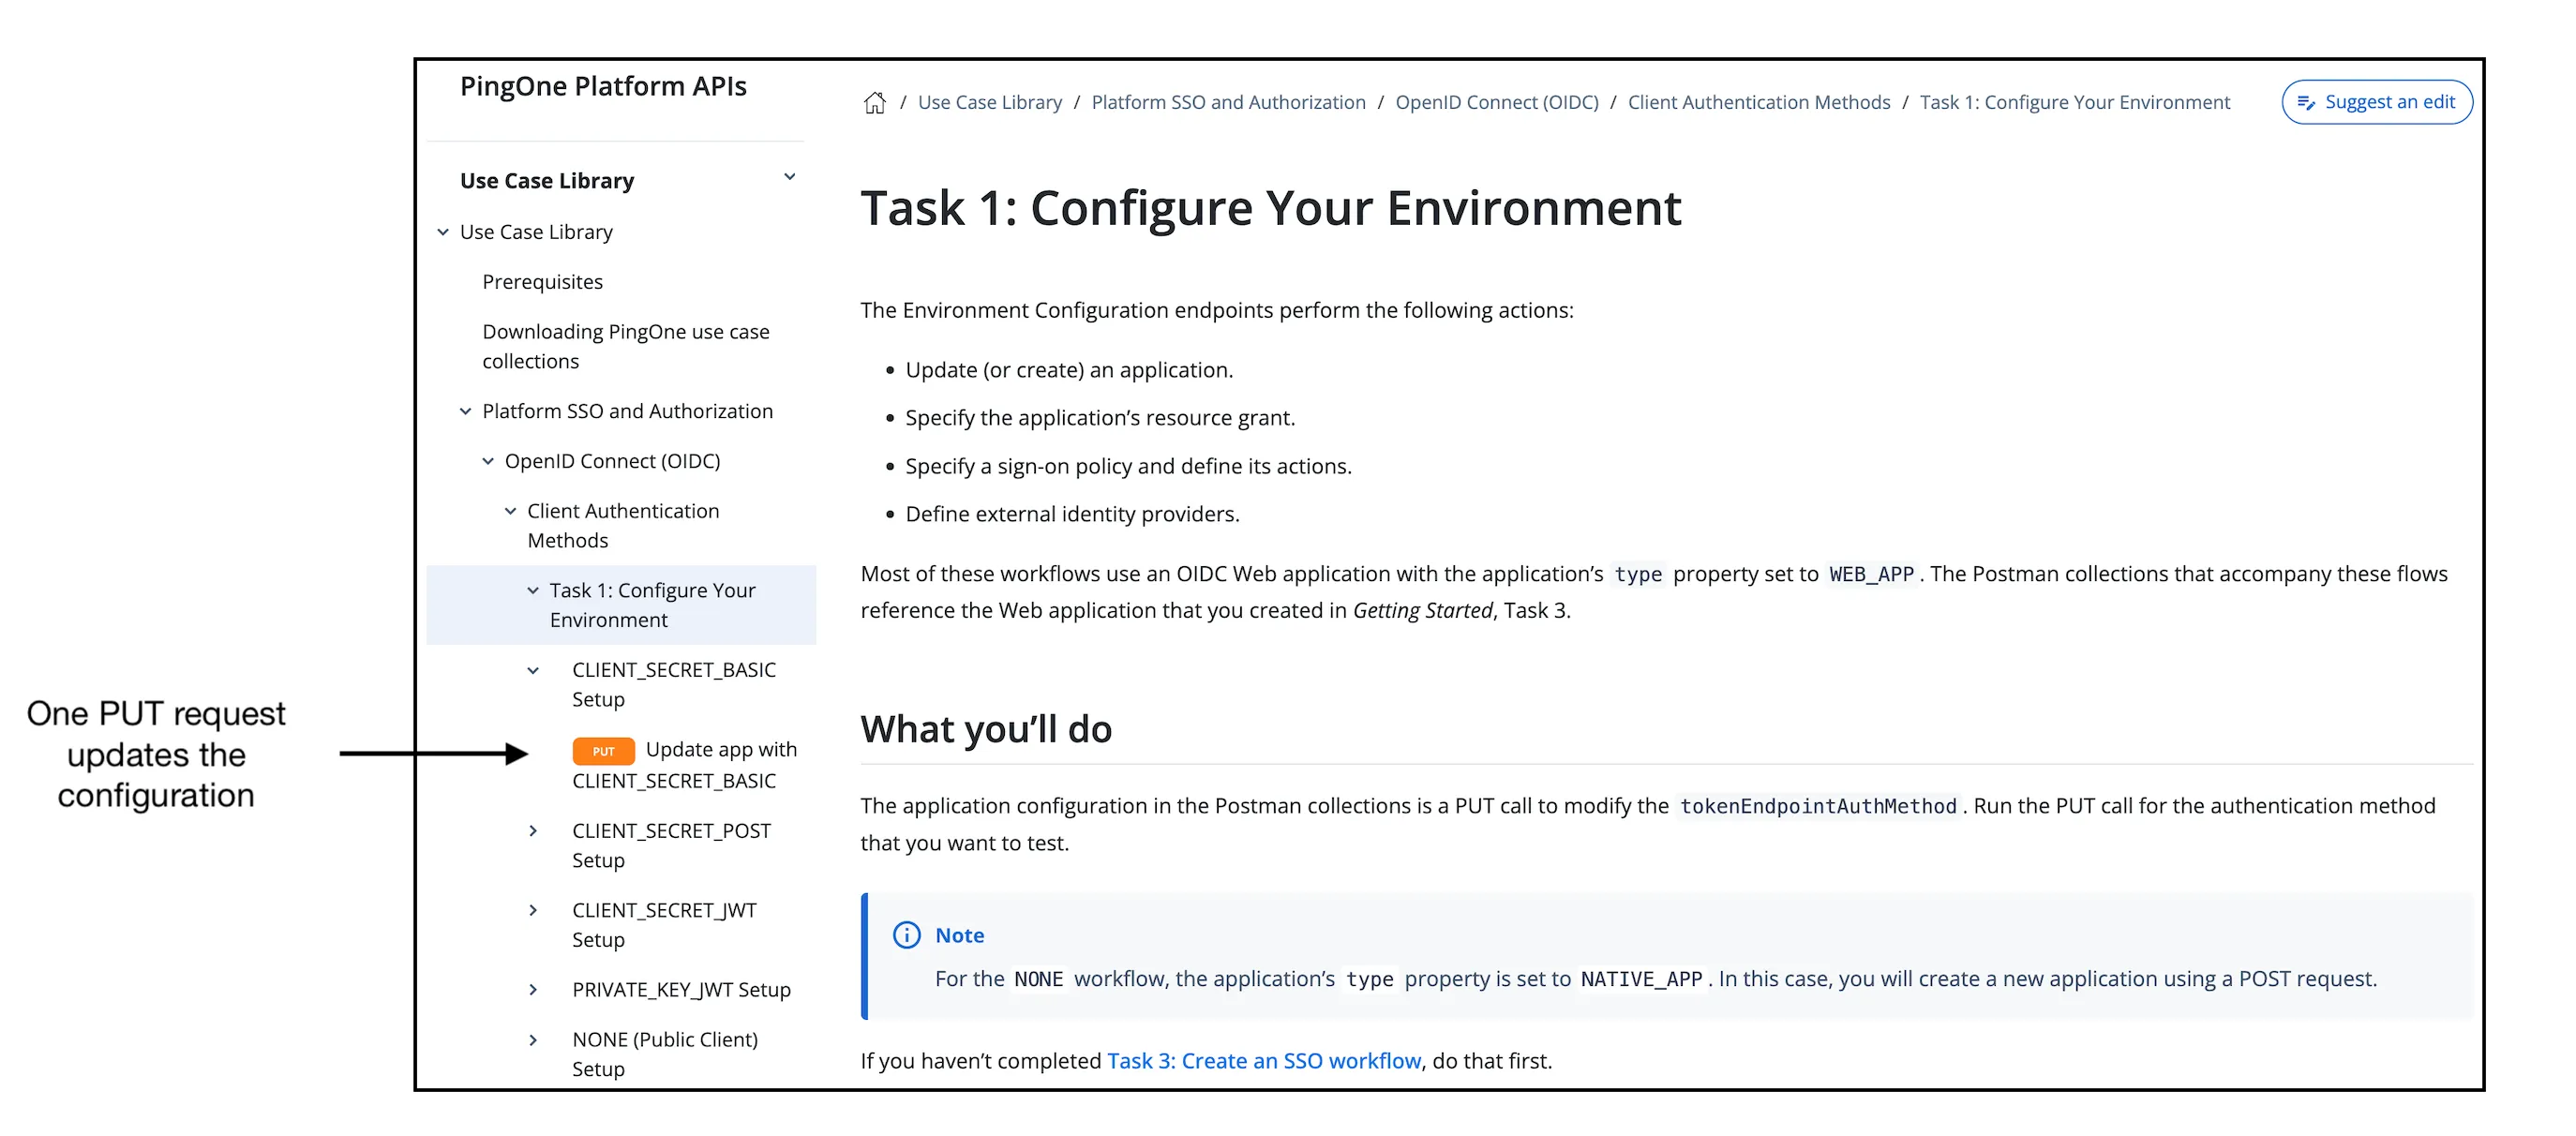Click the tokenEndpointAuthMethod code text

click(1817, 806)
